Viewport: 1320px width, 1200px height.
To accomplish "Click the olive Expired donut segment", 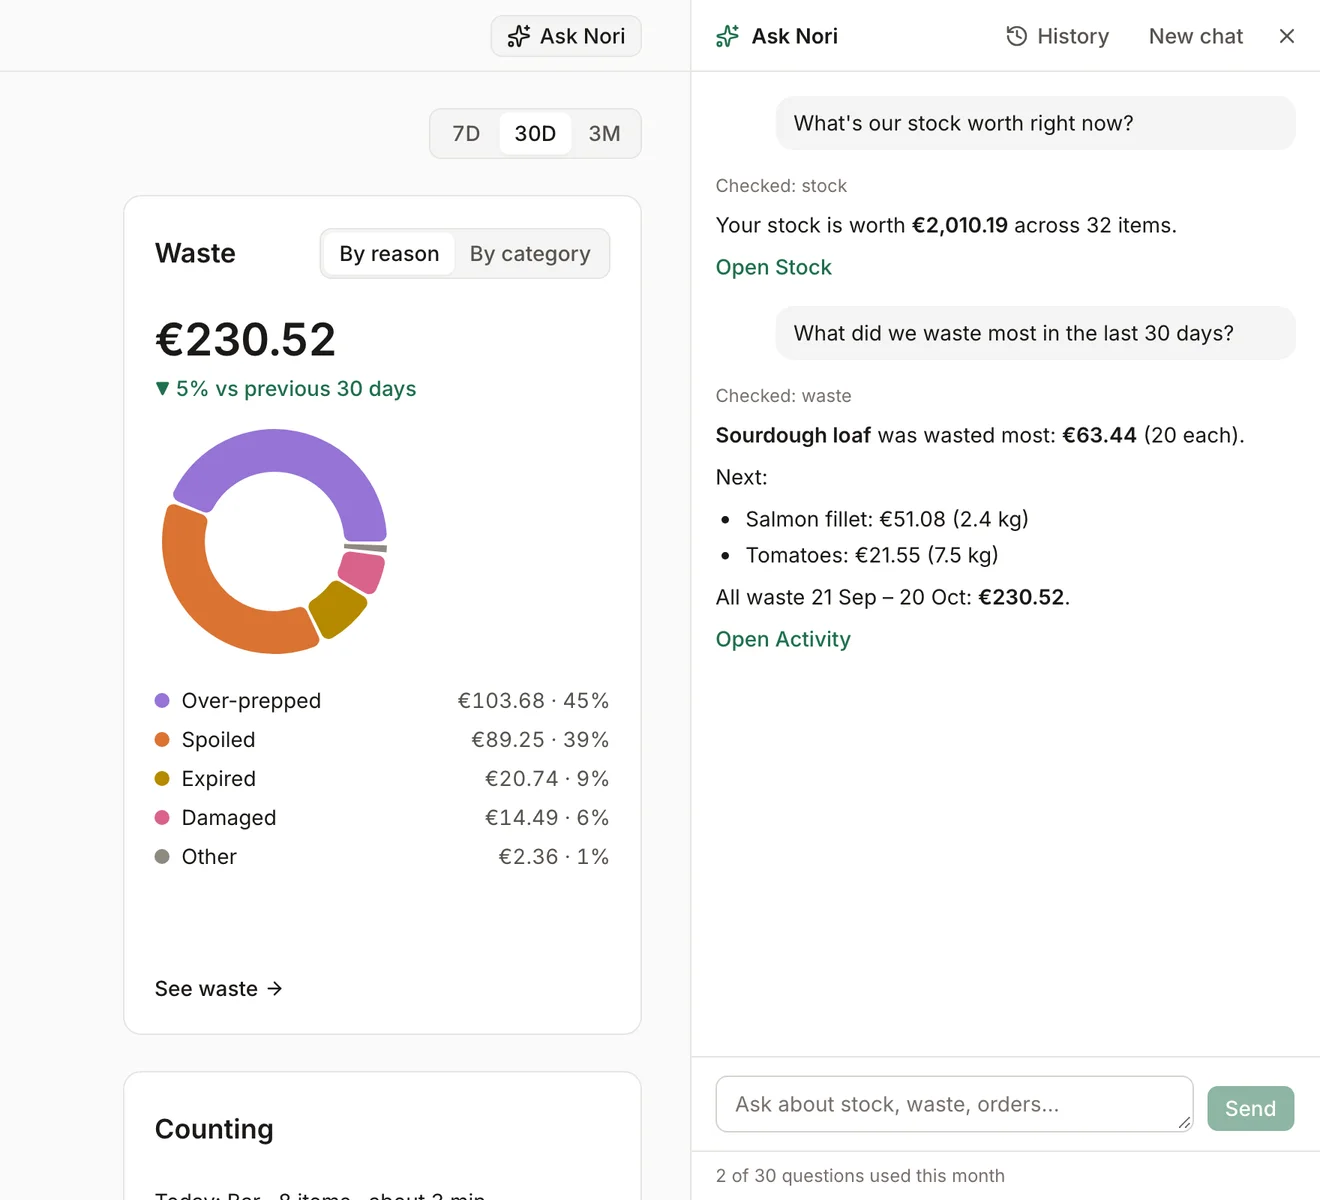I will tap(338, 607).
